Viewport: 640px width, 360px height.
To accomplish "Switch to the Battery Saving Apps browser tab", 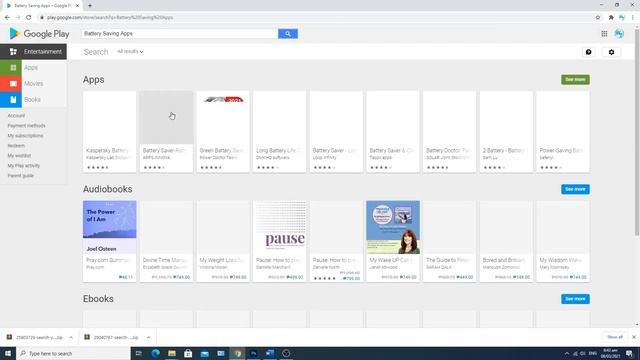I will [x=42, y=6].
